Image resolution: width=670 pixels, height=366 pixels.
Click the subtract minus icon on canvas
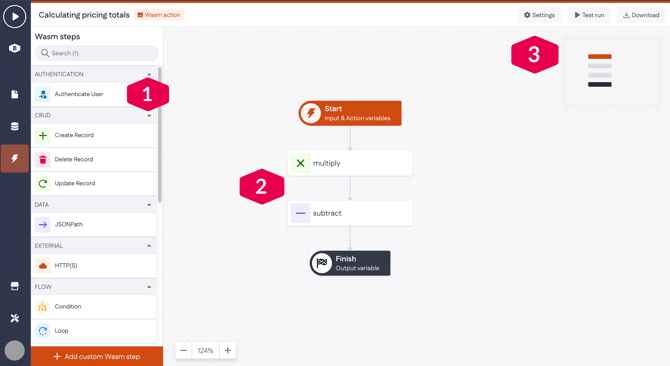(300, 213)
